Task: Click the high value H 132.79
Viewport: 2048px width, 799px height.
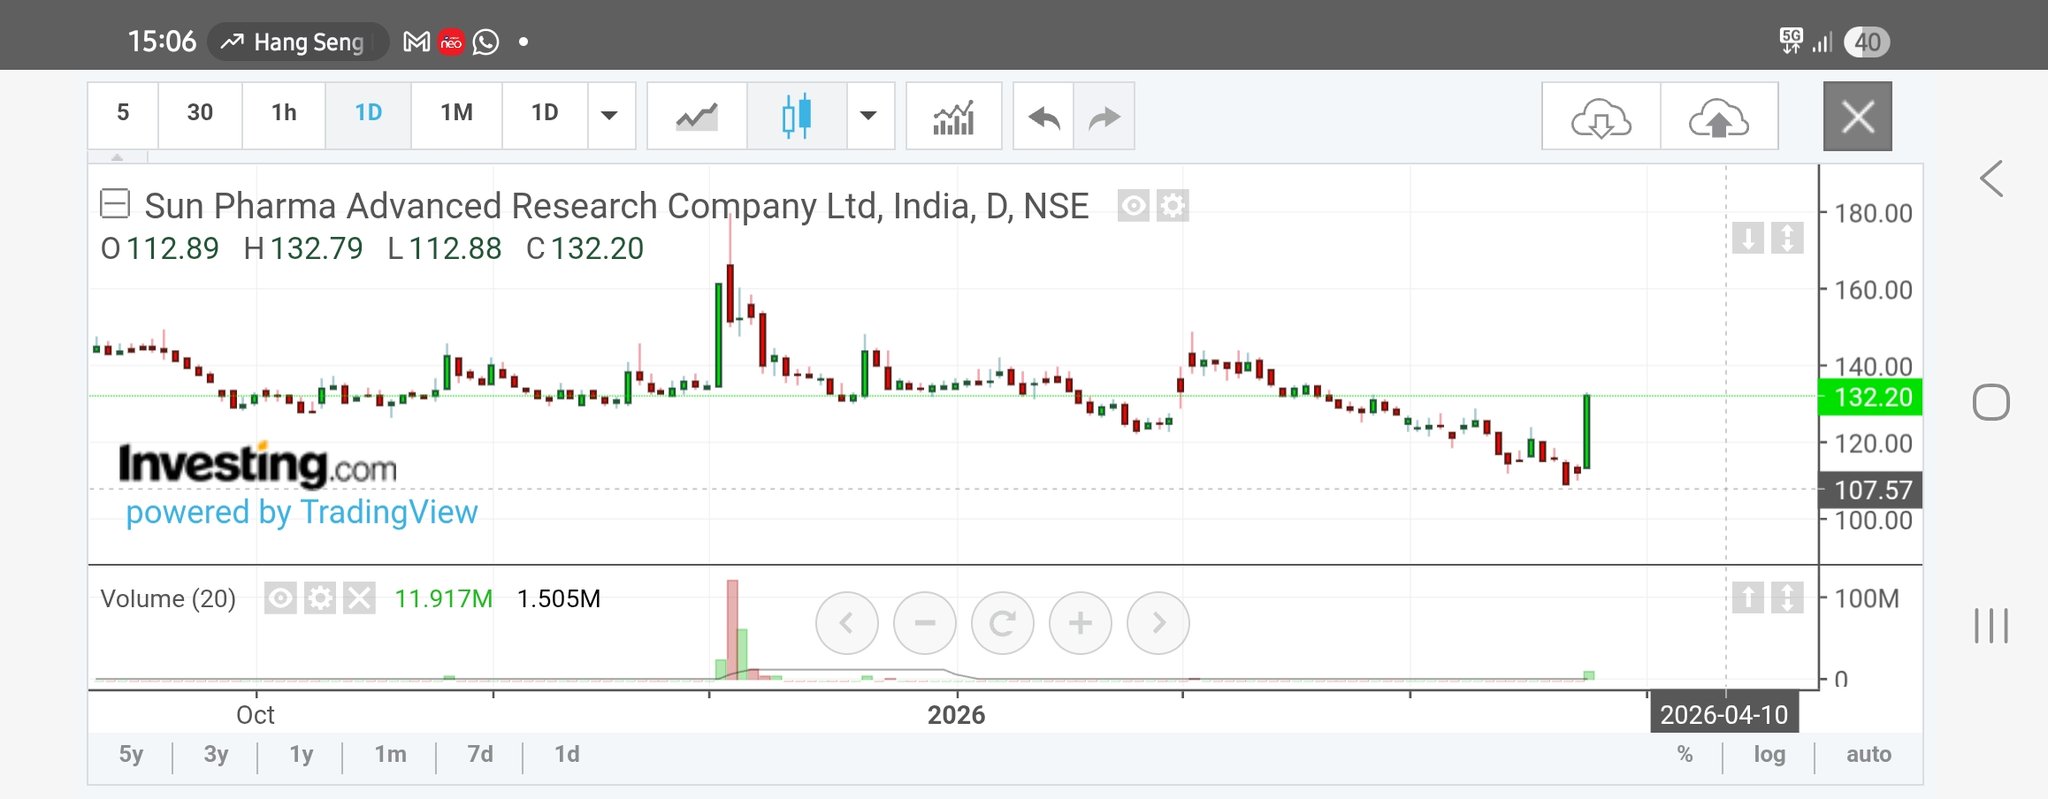Action: [303, 248]
